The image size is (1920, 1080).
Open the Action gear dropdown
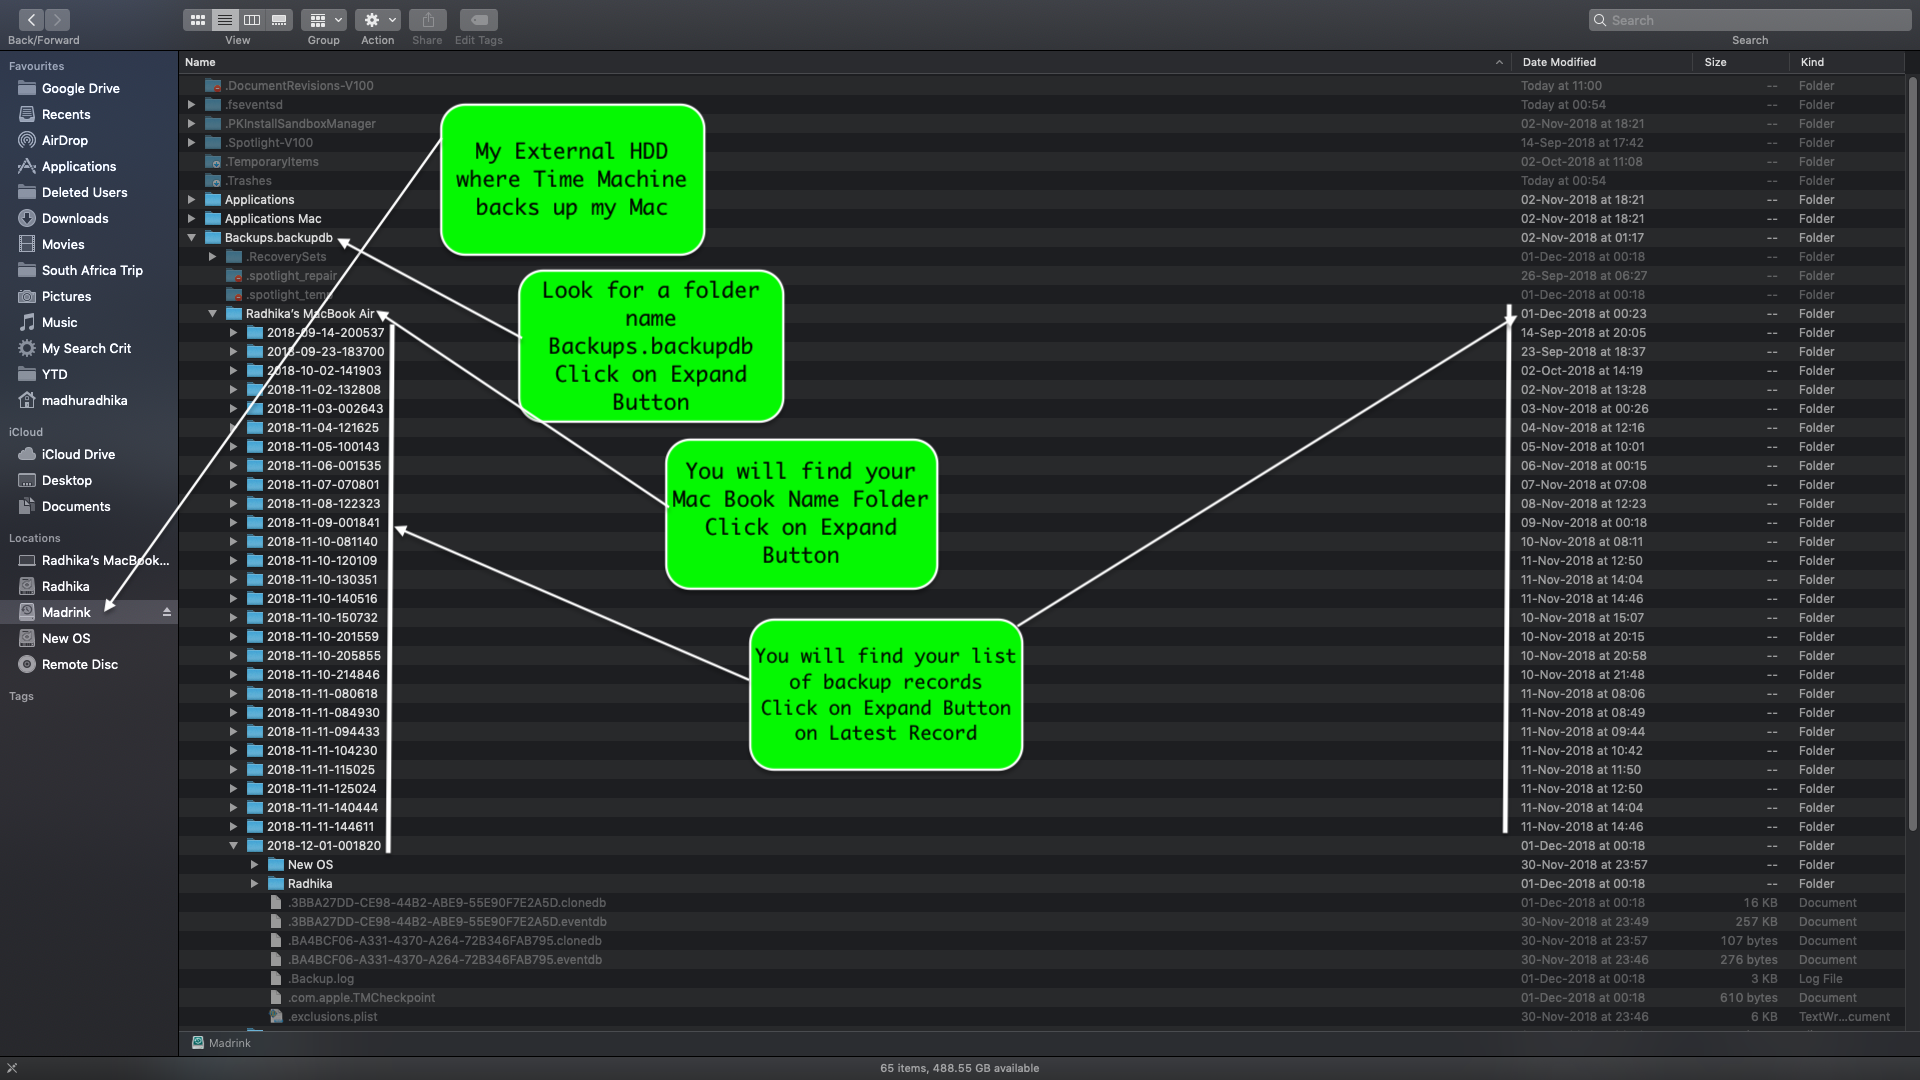click(x=378, y=20)
